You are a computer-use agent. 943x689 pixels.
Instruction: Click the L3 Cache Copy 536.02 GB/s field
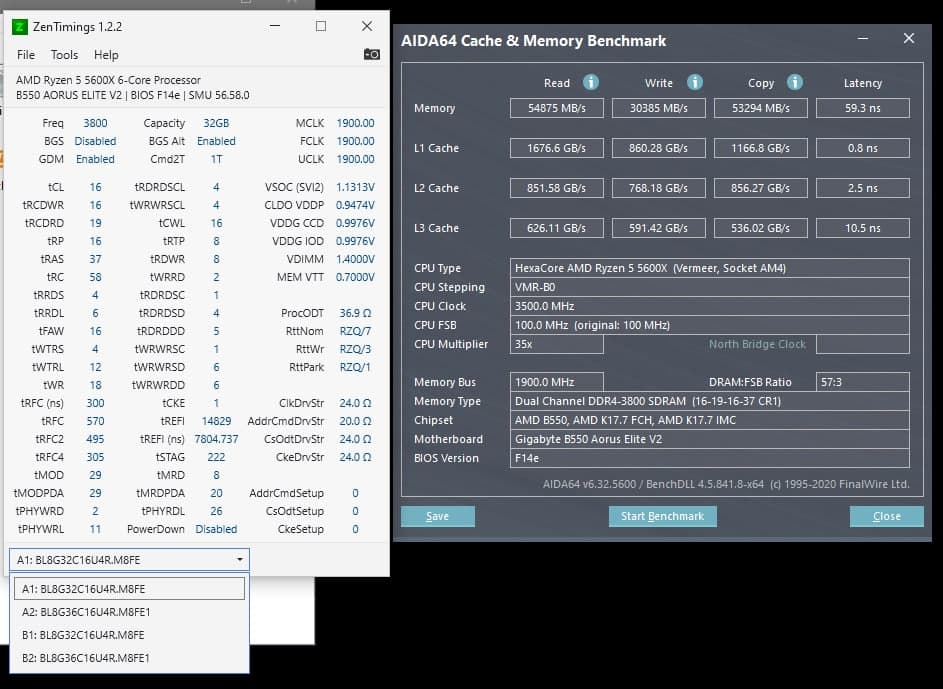click(x=761, y=228)
